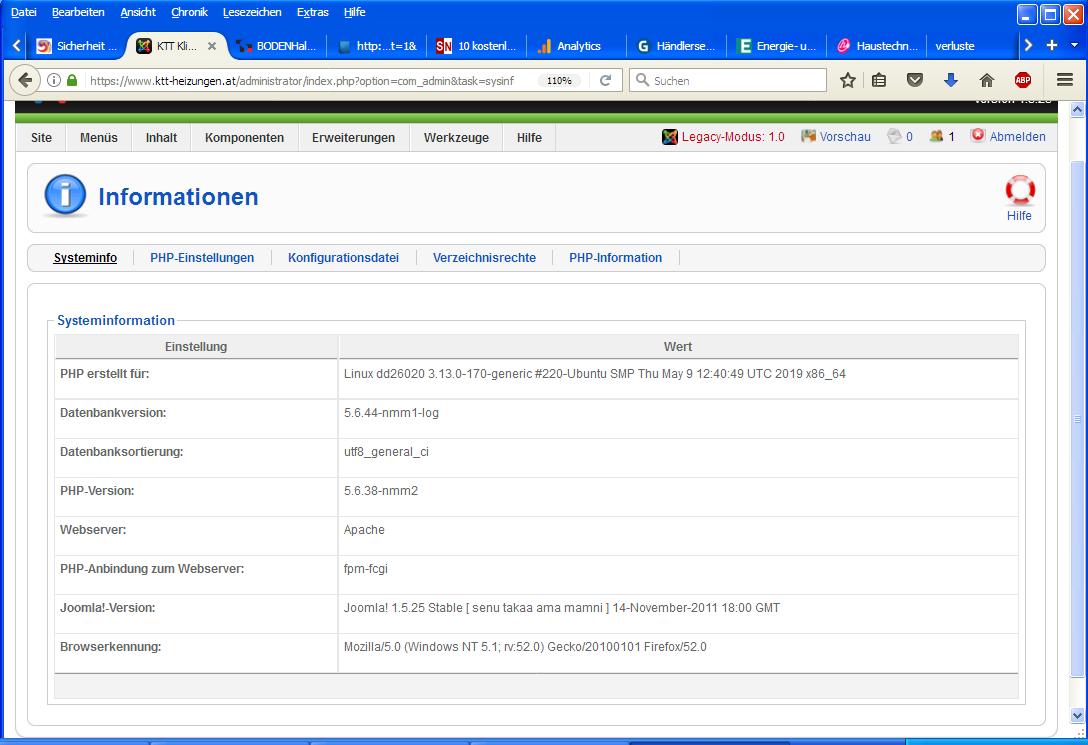Open the Chronik menu in the menu bar
Viewport: 1088px width, 745px height.
pos(189,12)
